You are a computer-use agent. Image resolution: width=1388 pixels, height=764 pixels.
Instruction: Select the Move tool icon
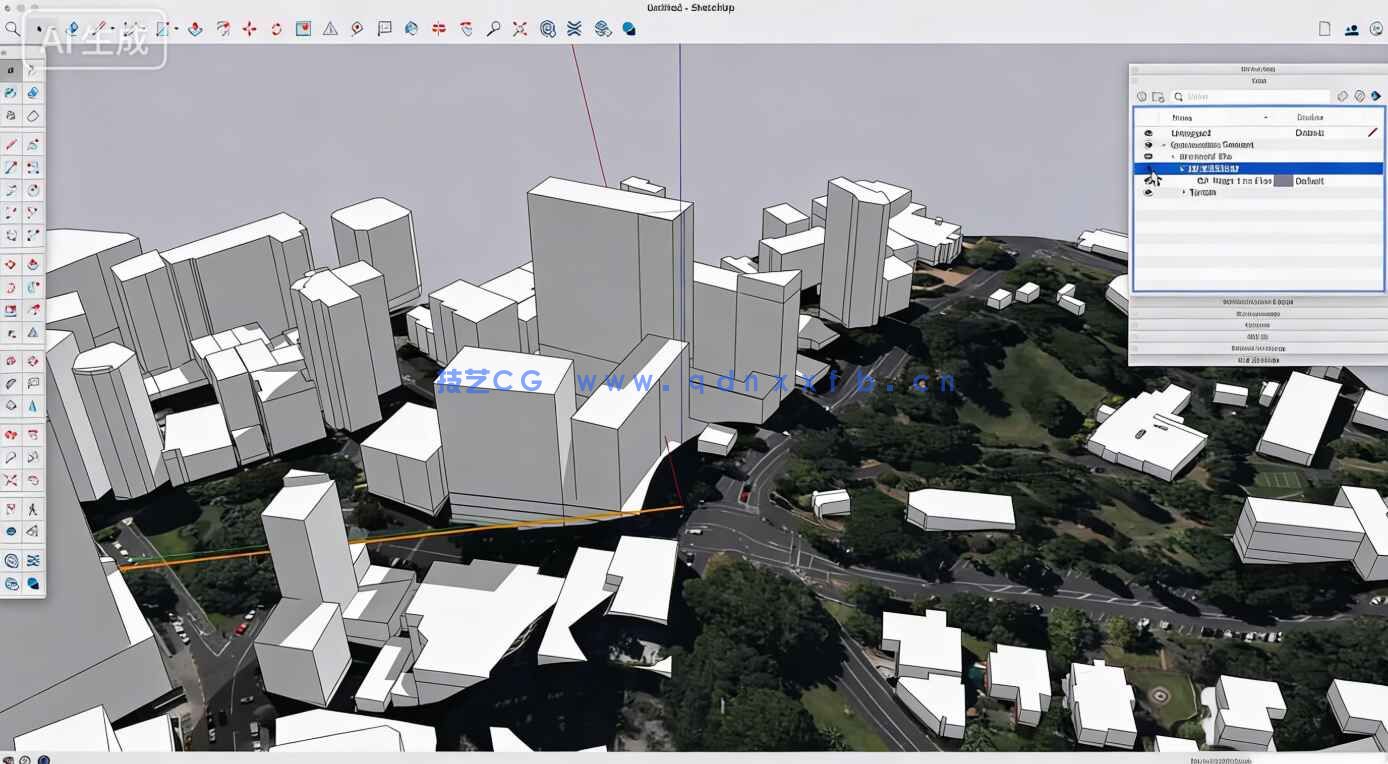[x=248, y=29]
